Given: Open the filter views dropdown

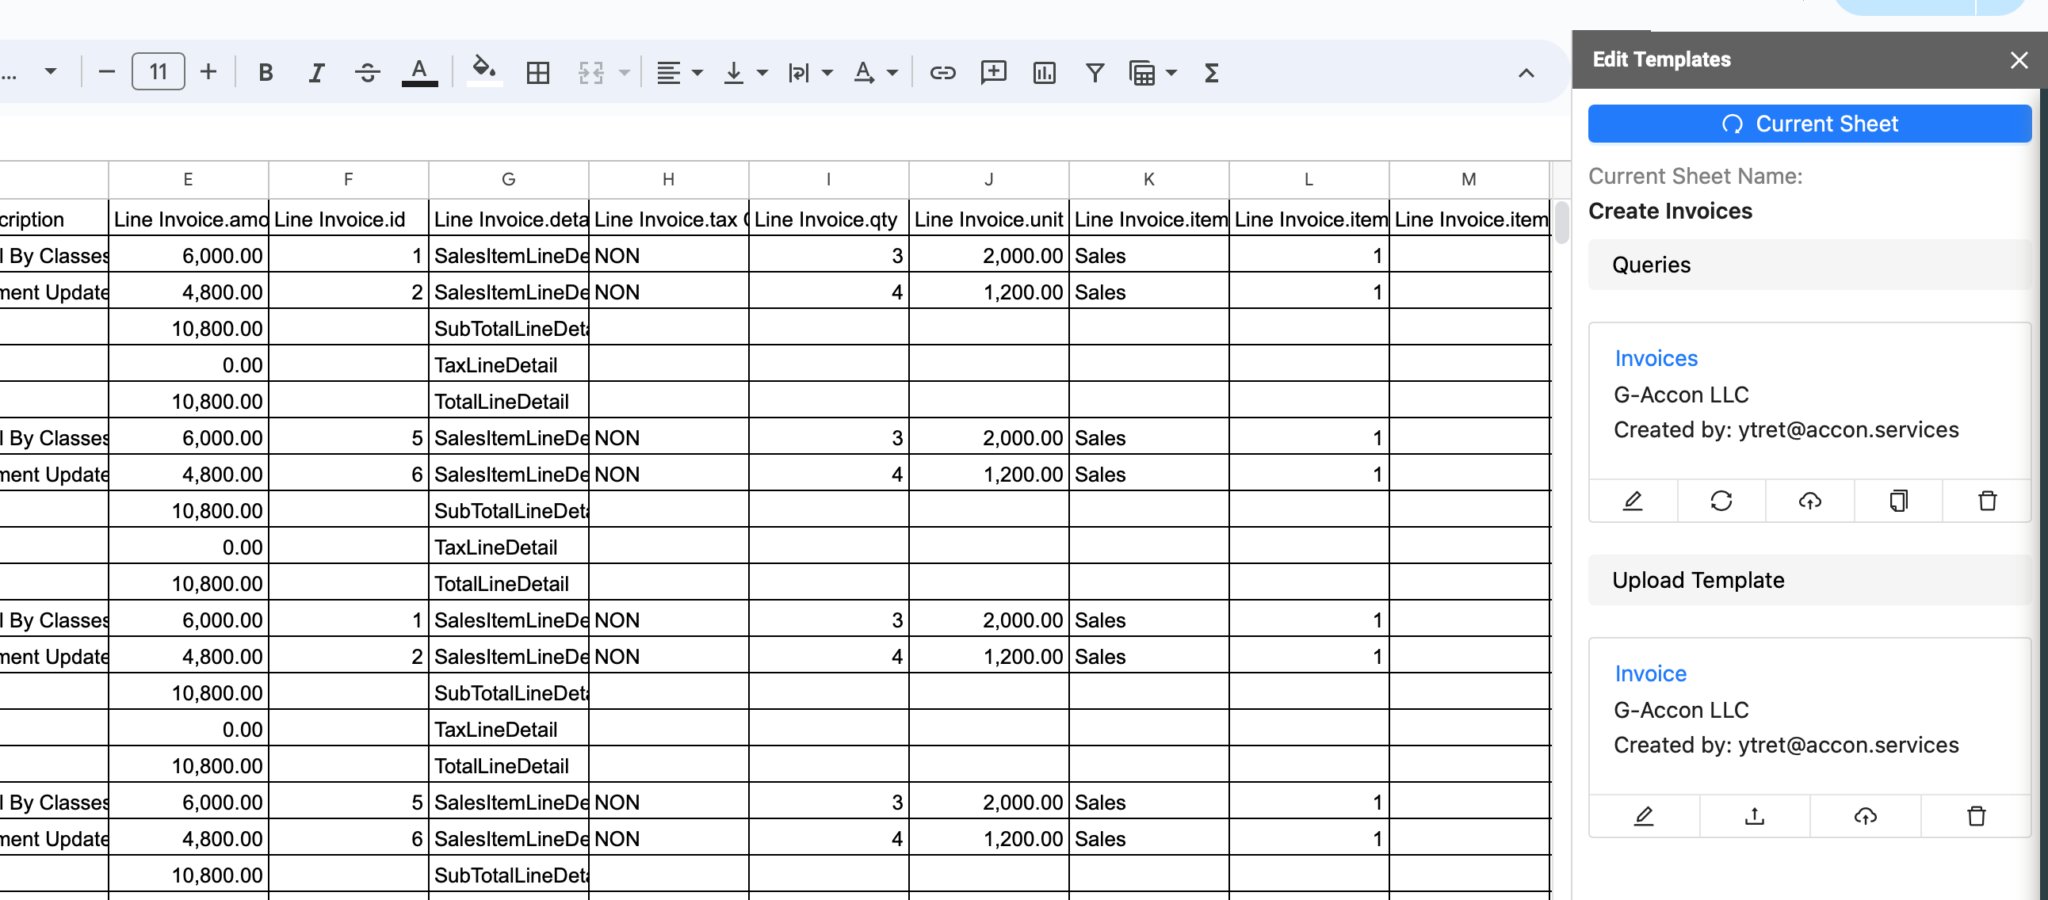Looking at the screenshot, I should [x=1153, y=72].
